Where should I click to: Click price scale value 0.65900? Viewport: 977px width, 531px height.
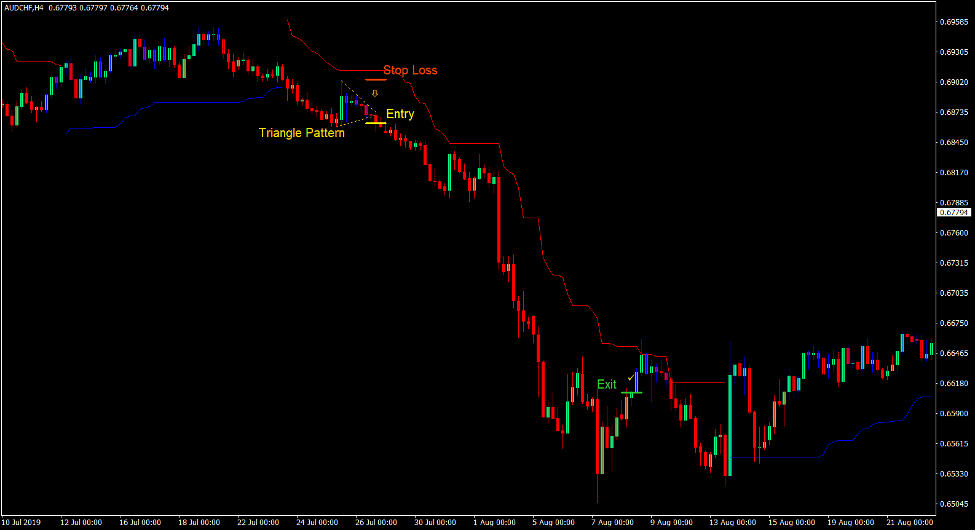[x=954, y=414]
